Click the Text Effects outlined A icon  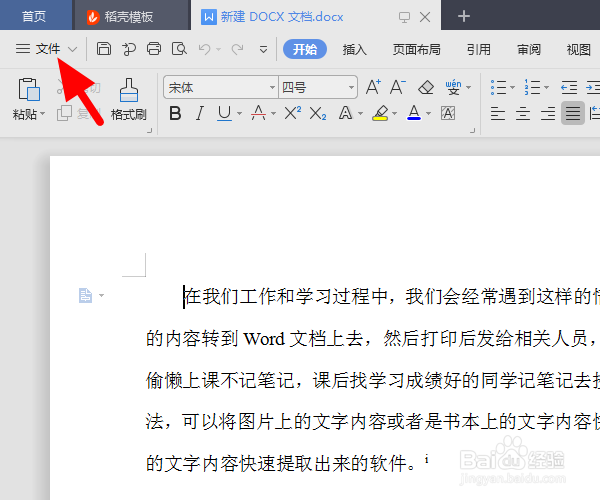(x=346, y=113)
